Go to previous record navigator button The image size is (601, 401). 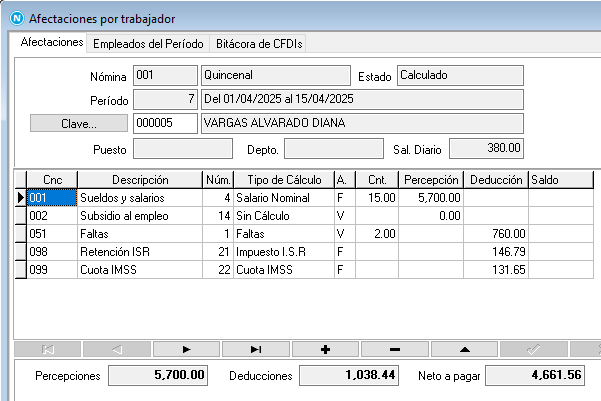tap(117, 349)
